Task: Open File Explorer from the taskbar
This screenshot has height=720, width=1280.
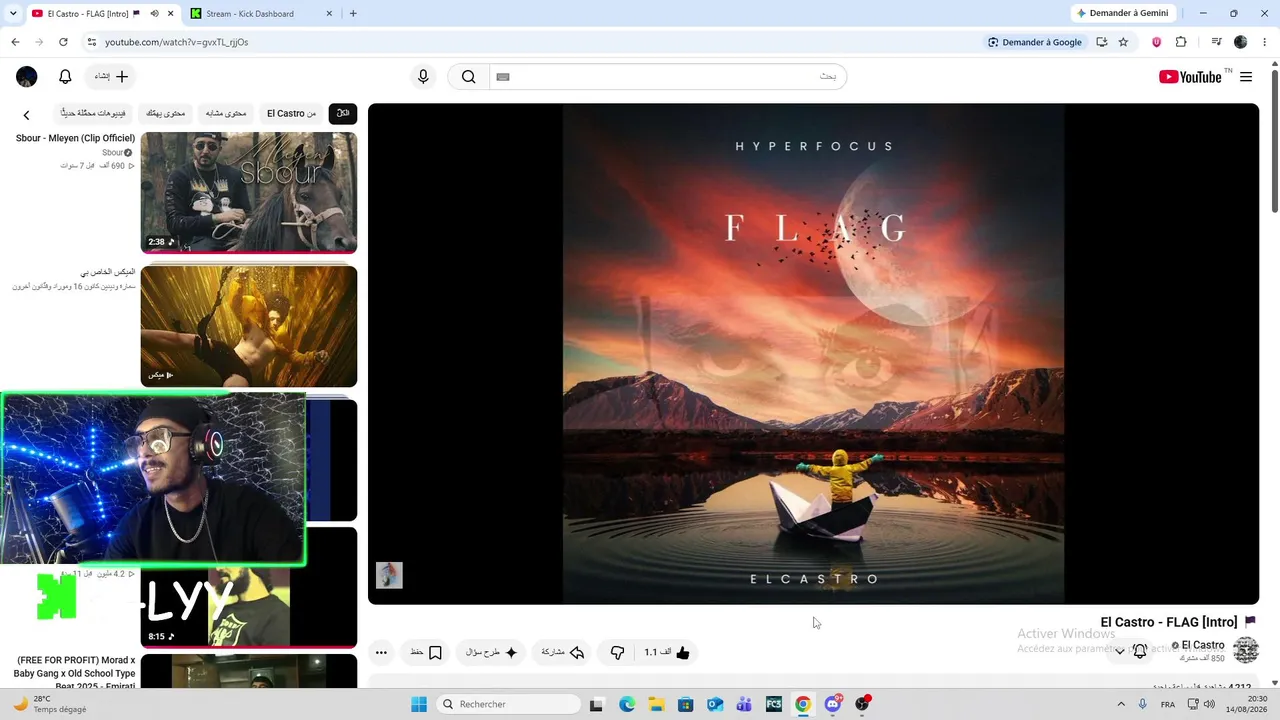Action: click(656, 704)
